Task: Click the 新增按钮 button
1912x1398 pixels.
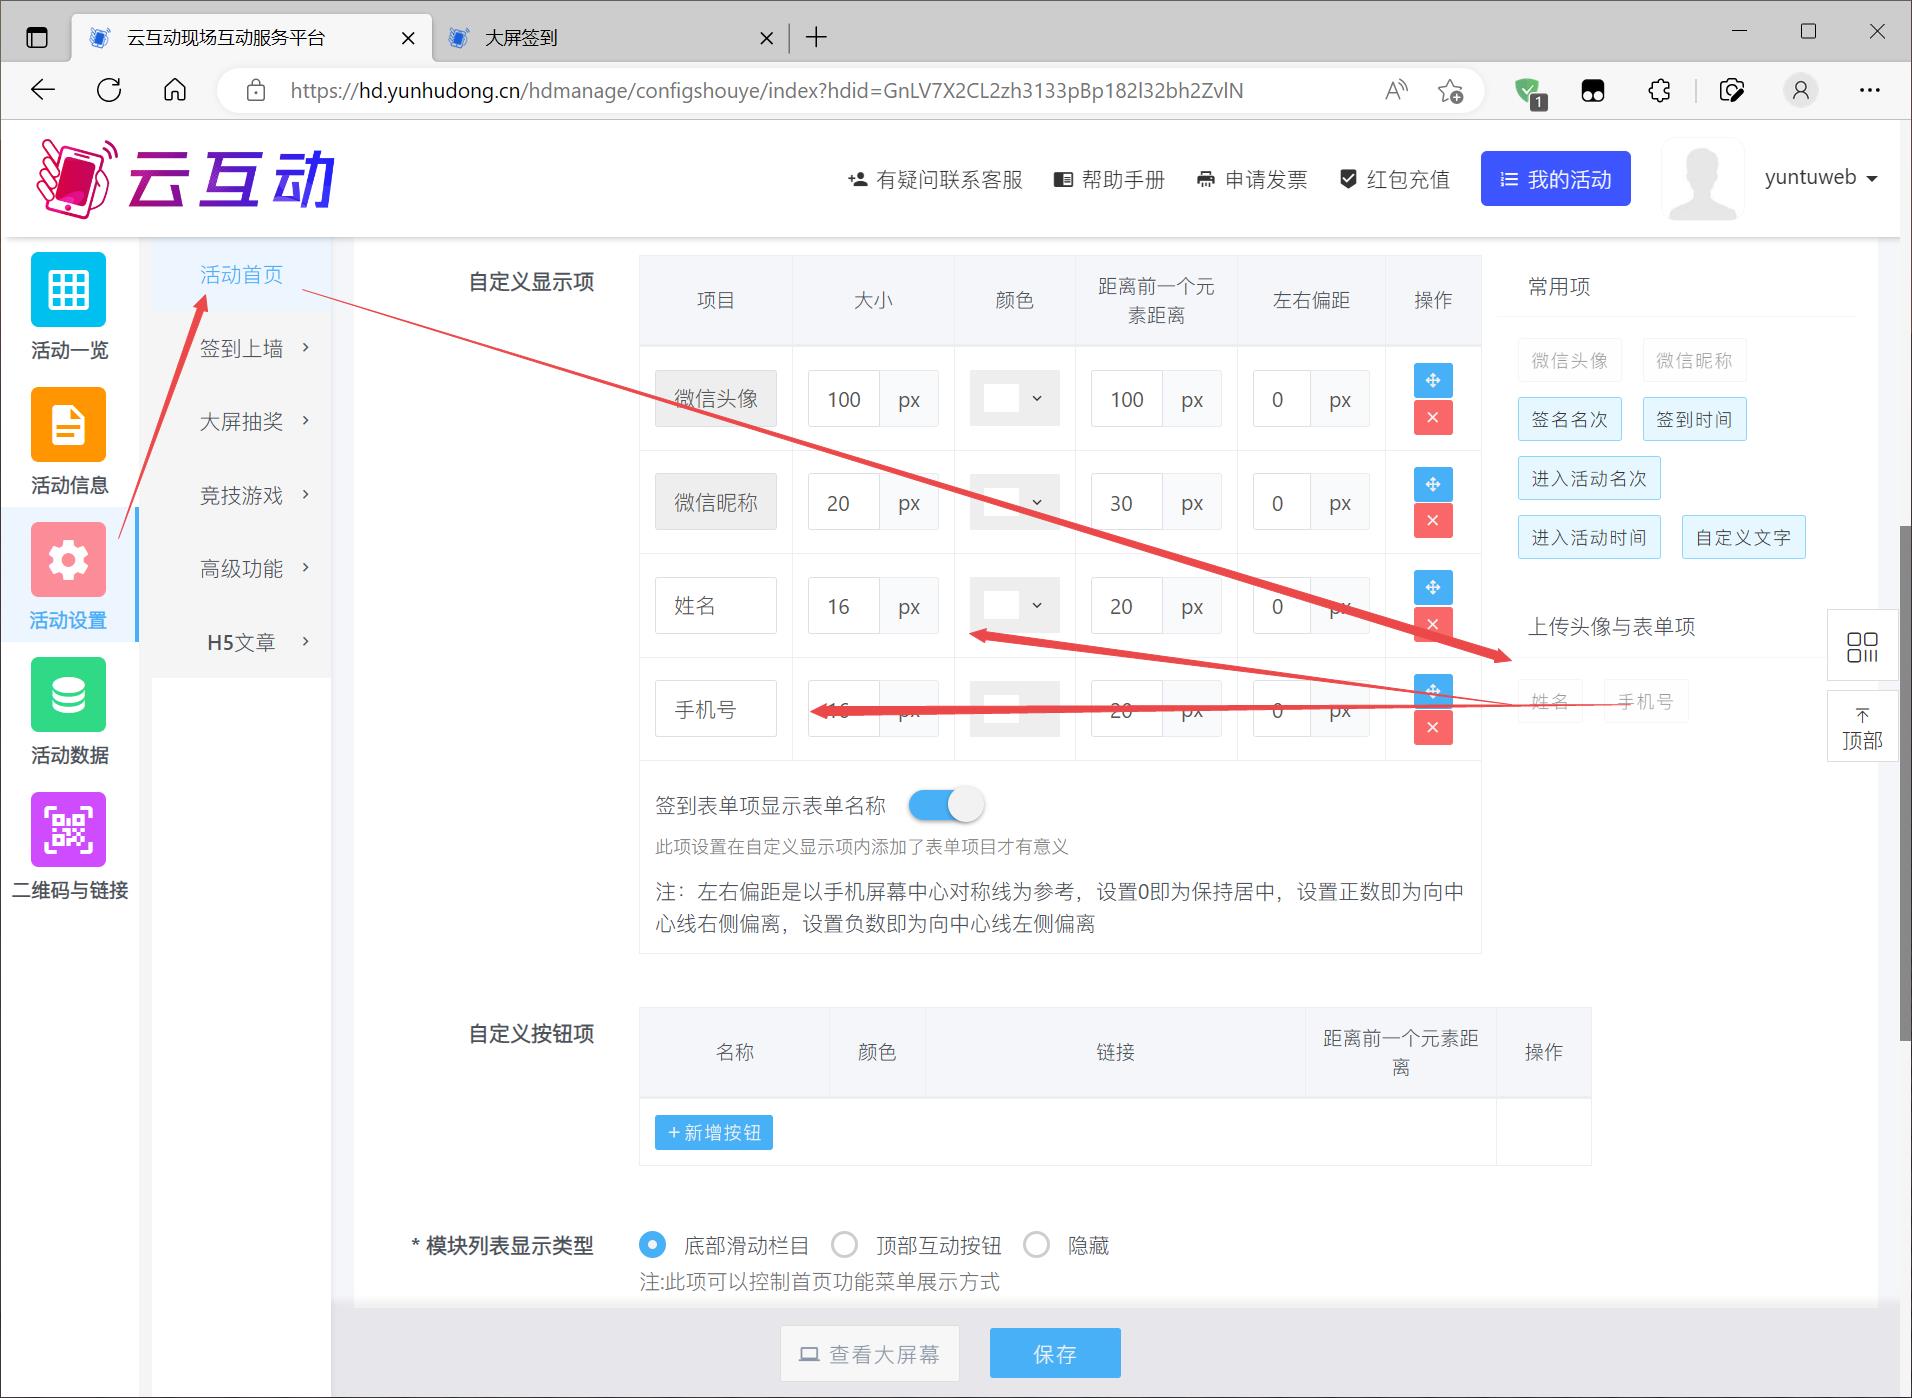Action: [713, 1133]
